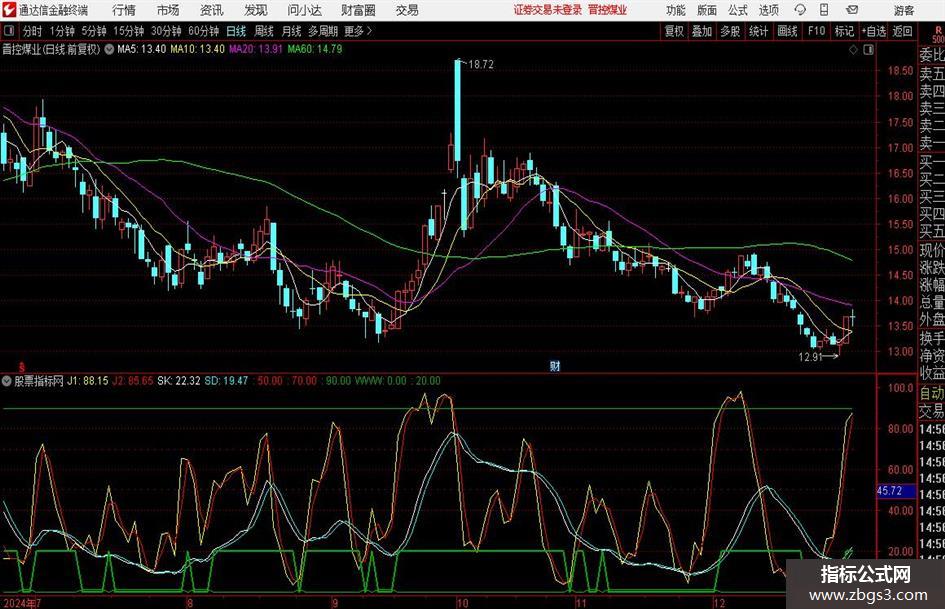Image resolution: width=945 pixels, height=609 pixels.
Task: Click the MA5: 13.40 value
Action: 141,49
